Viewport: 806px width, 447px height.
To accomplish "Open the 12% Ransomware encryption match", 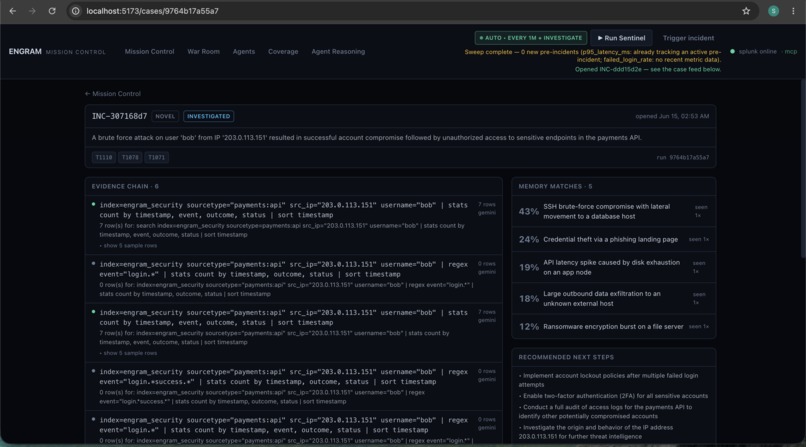I will click(x=614, y=326).
